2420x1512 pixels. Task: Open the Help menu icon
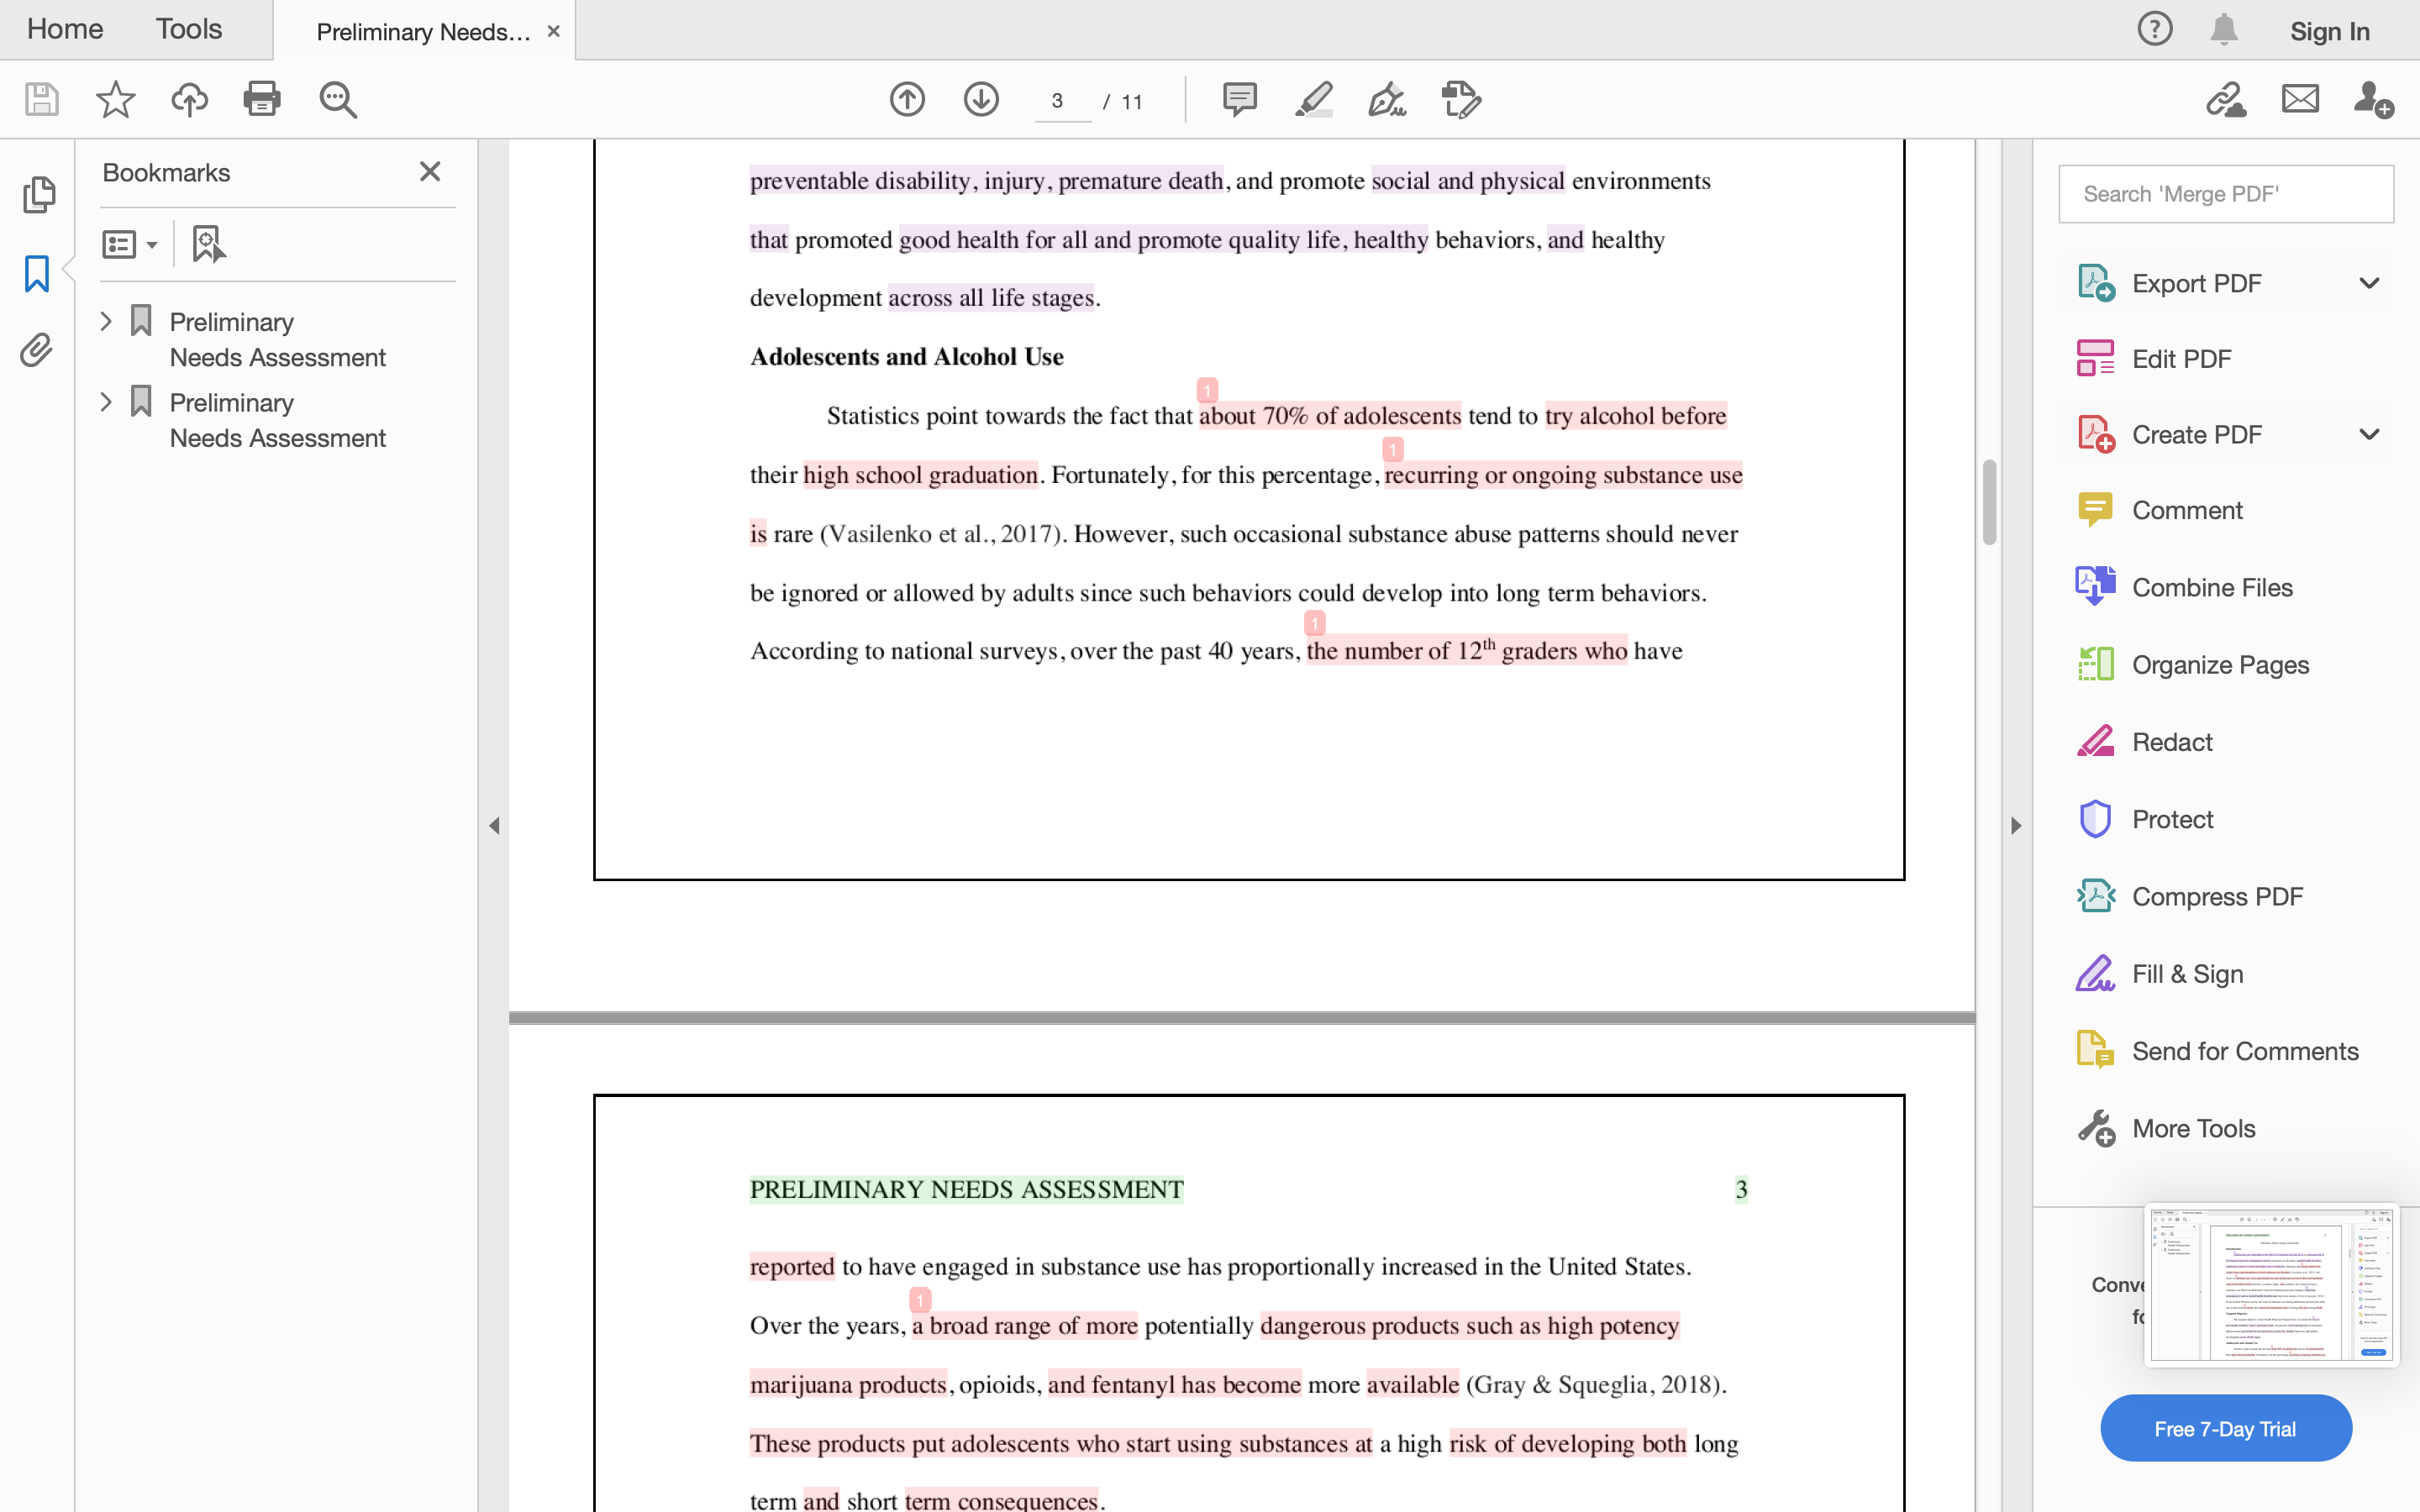coord(2155,29)
